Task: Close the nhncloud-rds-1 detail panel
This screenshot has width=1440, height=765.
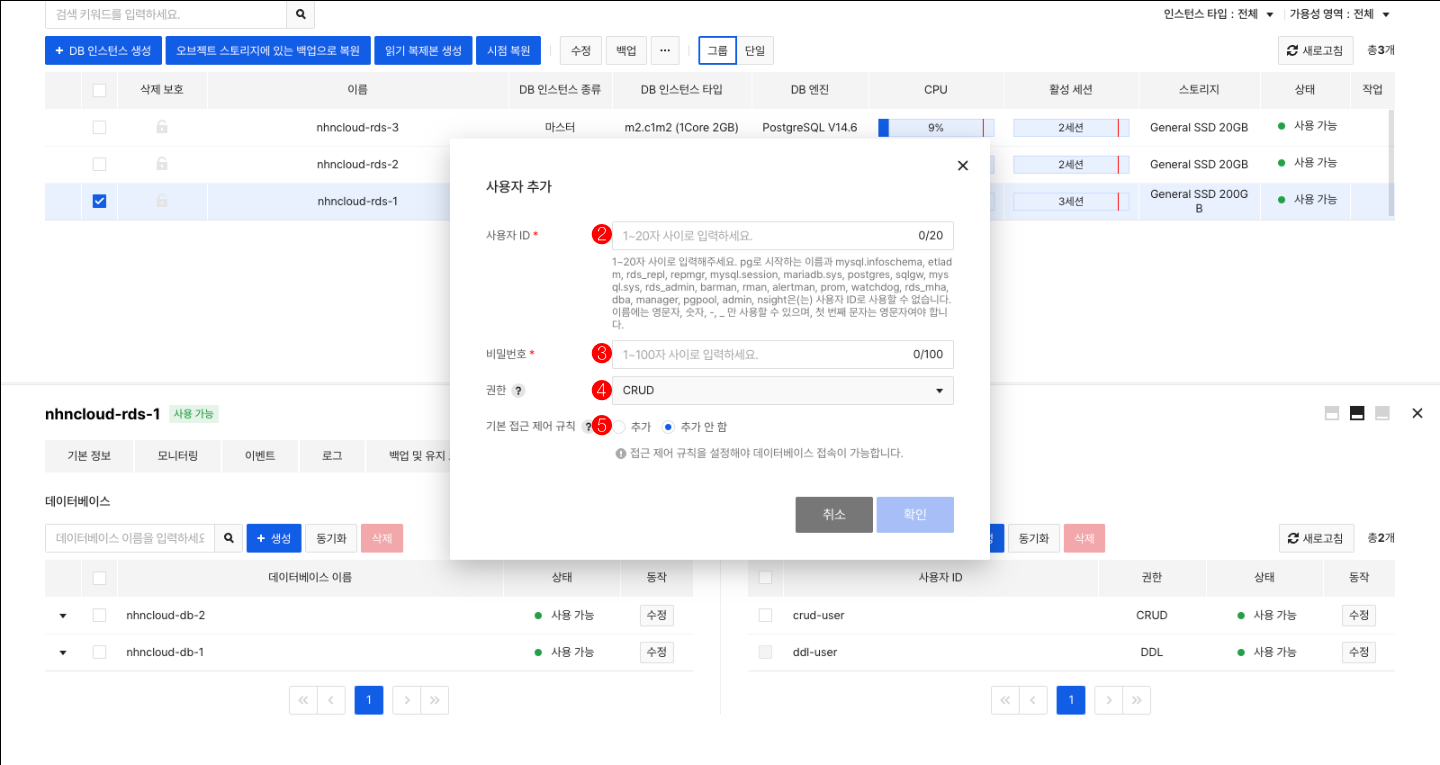Action: pyautogui.click(x=1417, y=413)
